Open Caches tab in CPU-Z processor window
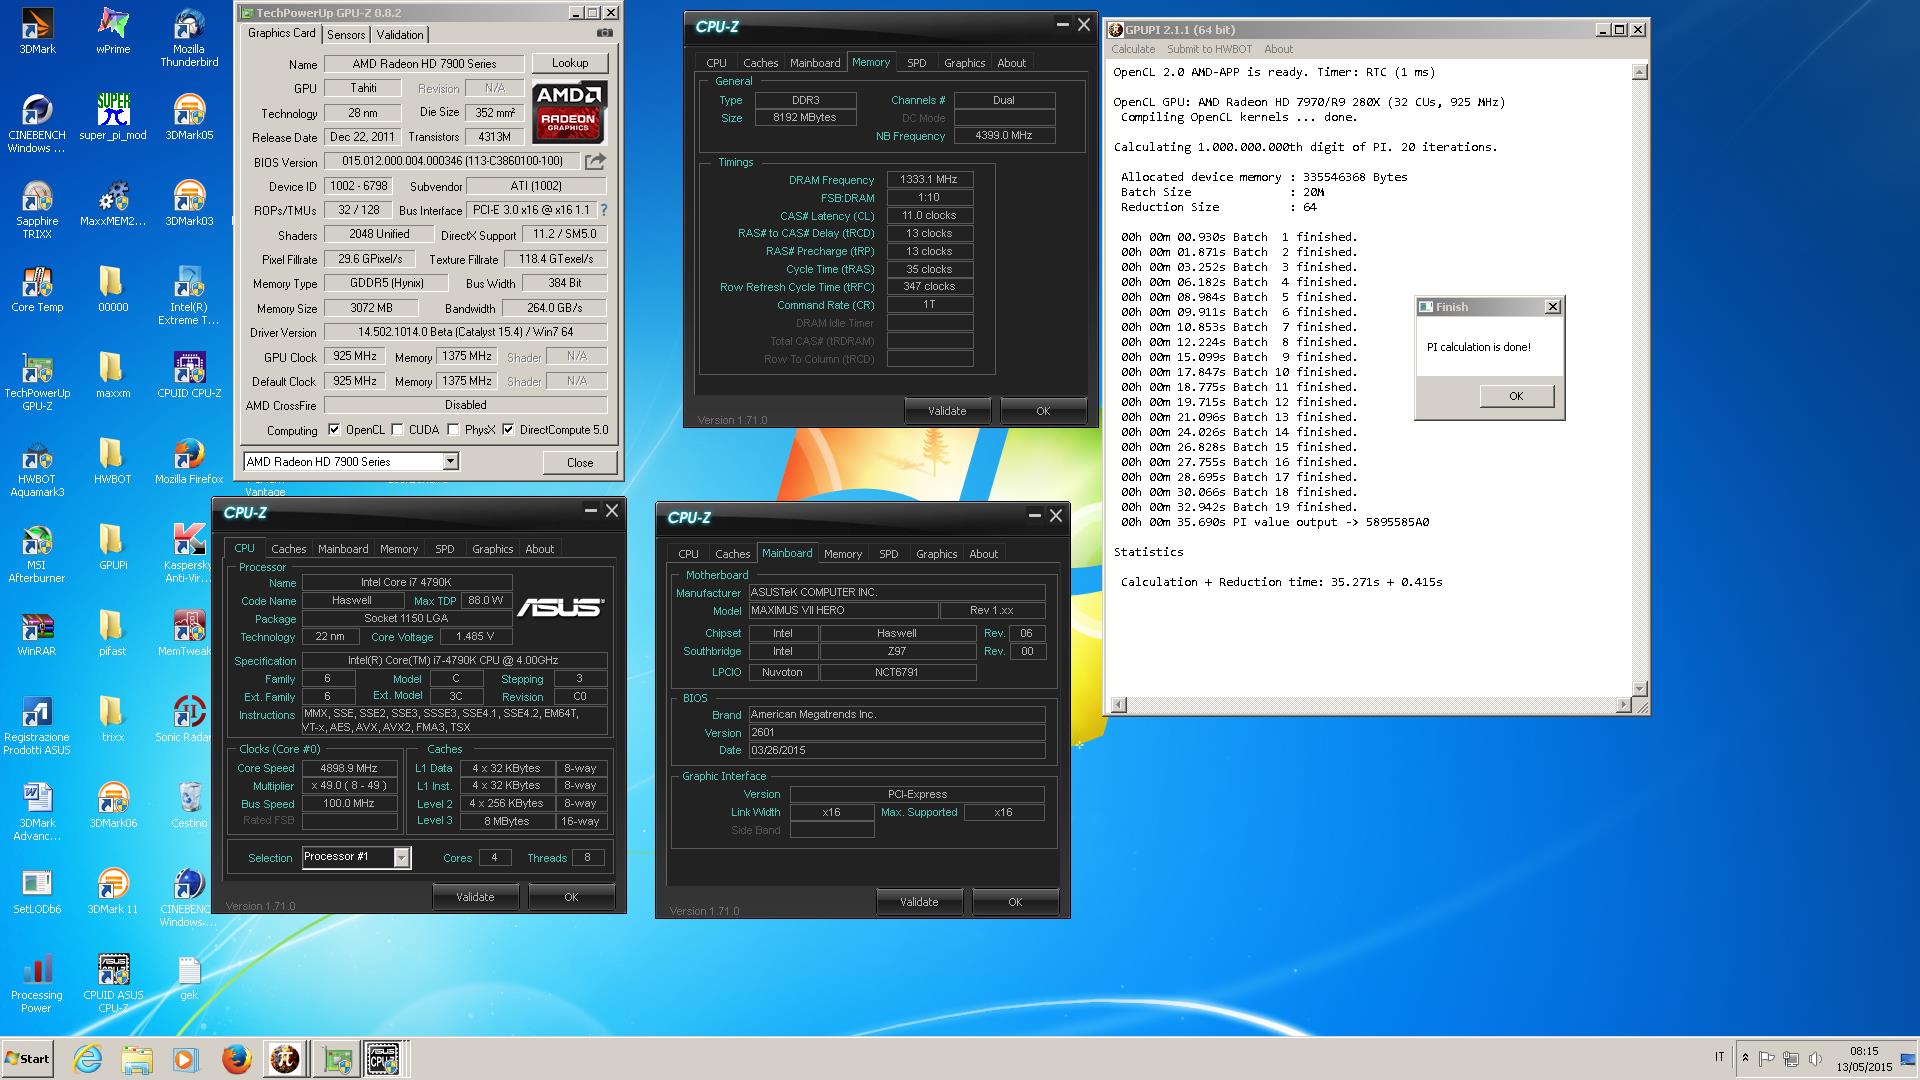Screen dimensions: 1920x1080 click(x=288, y=549)
